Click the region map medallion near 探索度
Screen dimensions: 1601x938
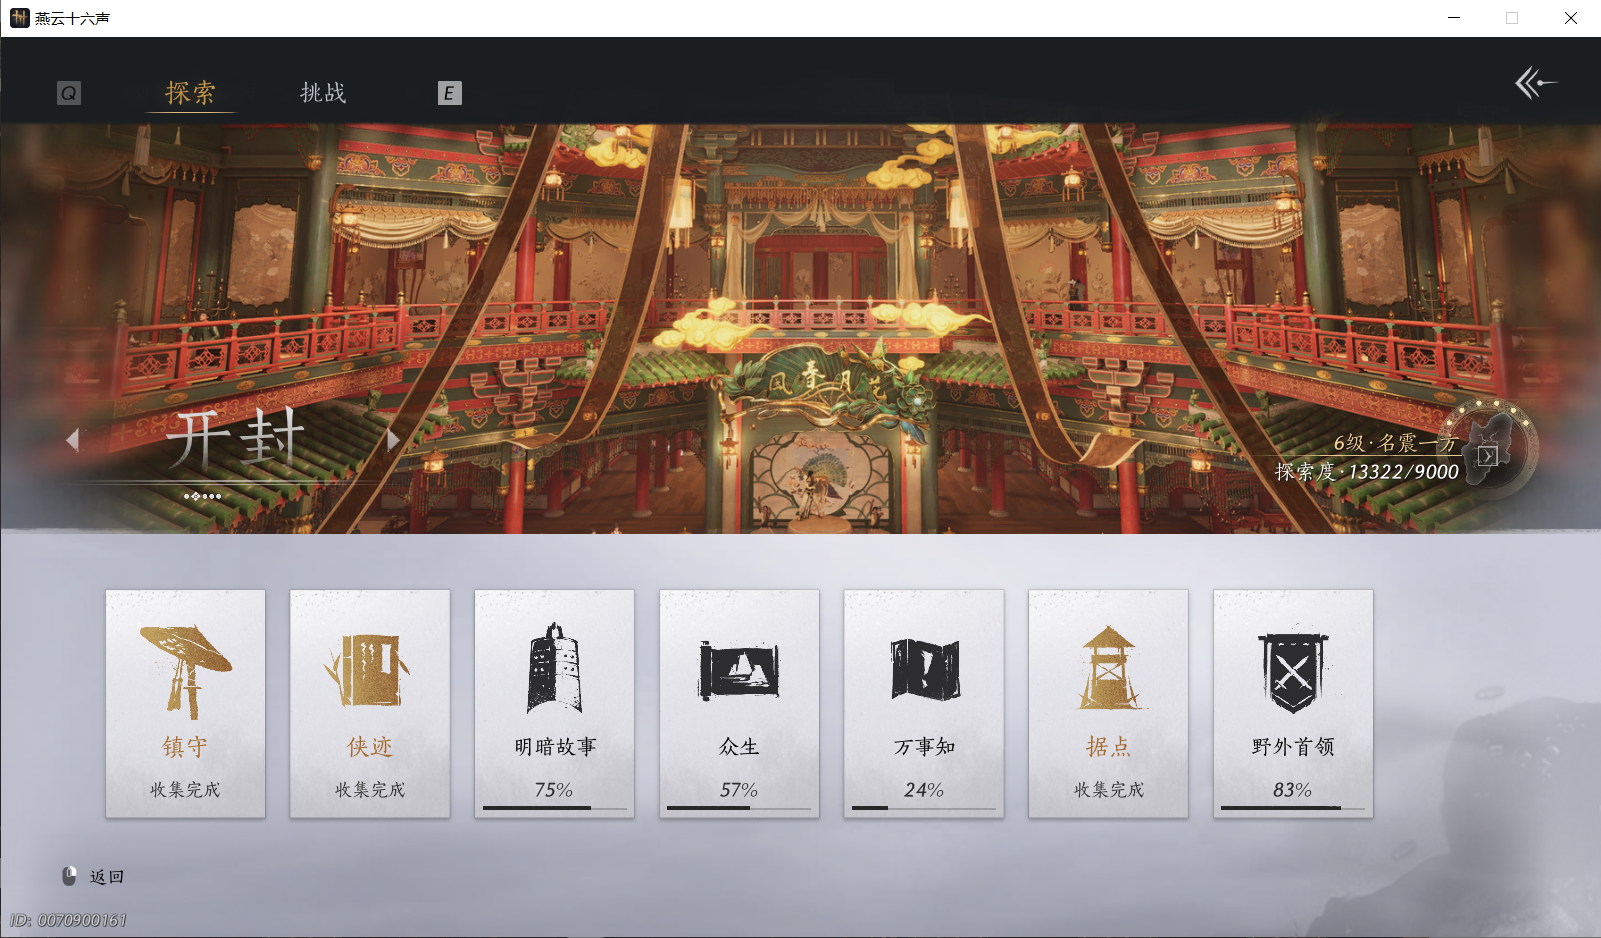coord(1487,450)
